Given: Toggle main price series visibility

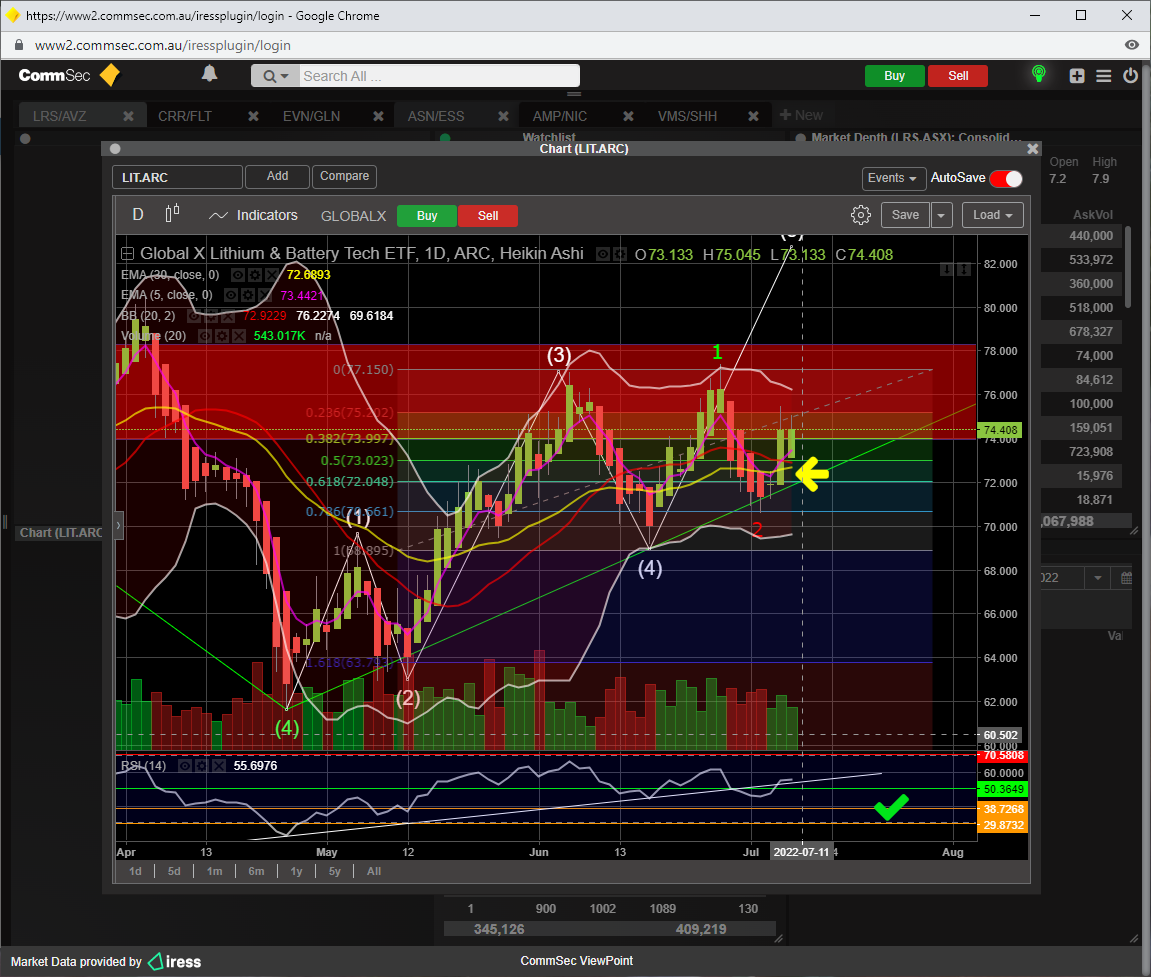Looking at the screenshot, I should pos(603,254).
